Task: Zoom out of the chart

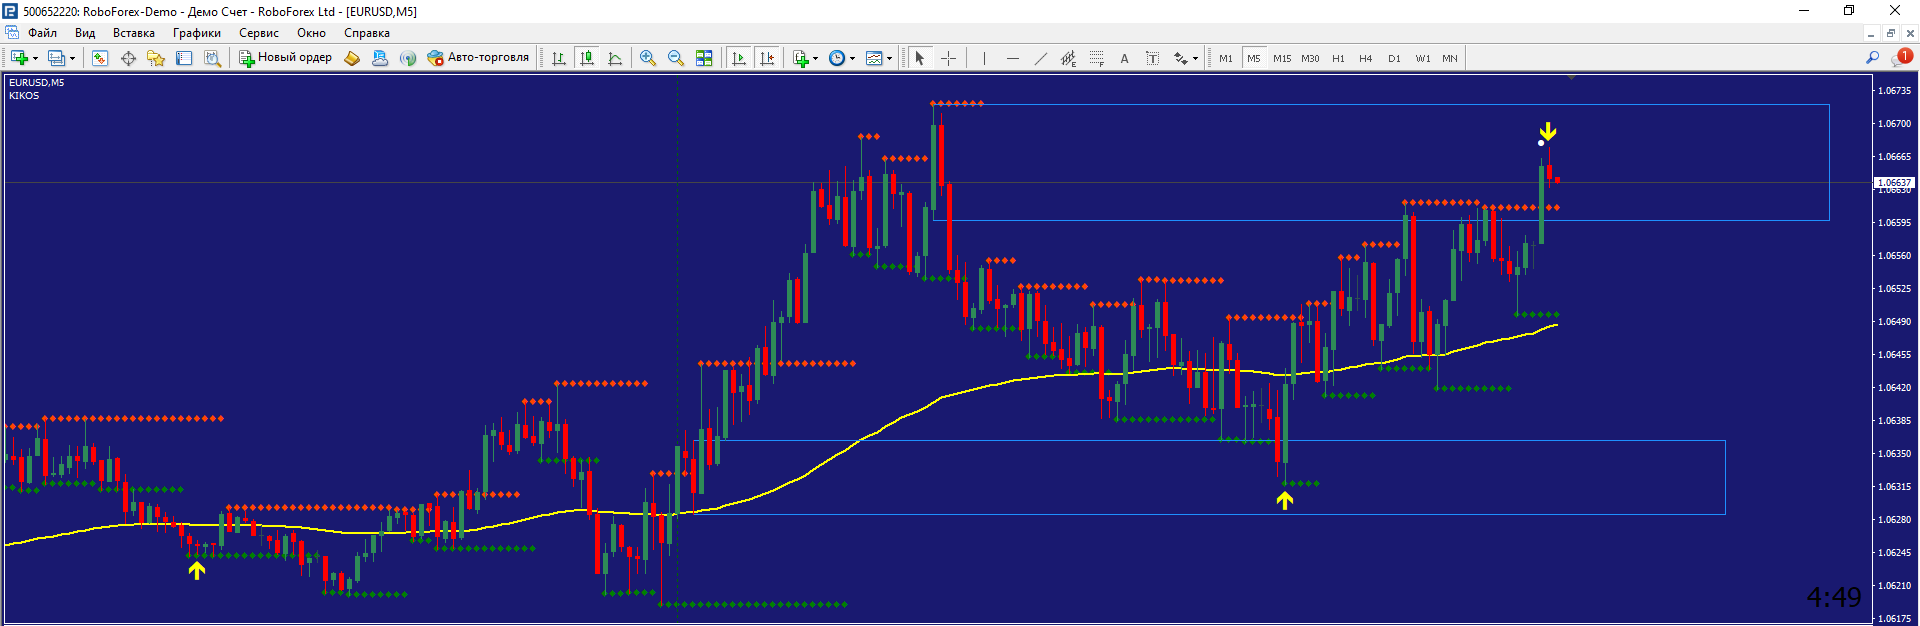Action: (x=676, y=58)
